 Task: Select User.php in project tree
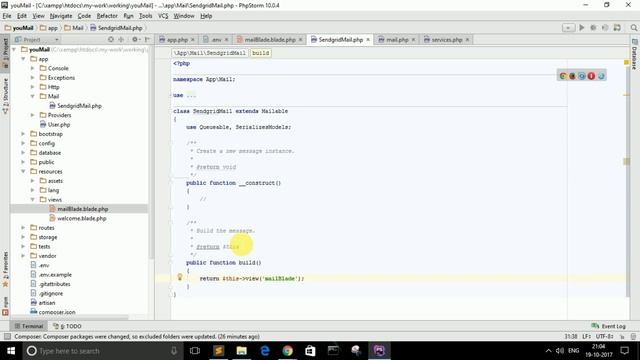[55, 124]
